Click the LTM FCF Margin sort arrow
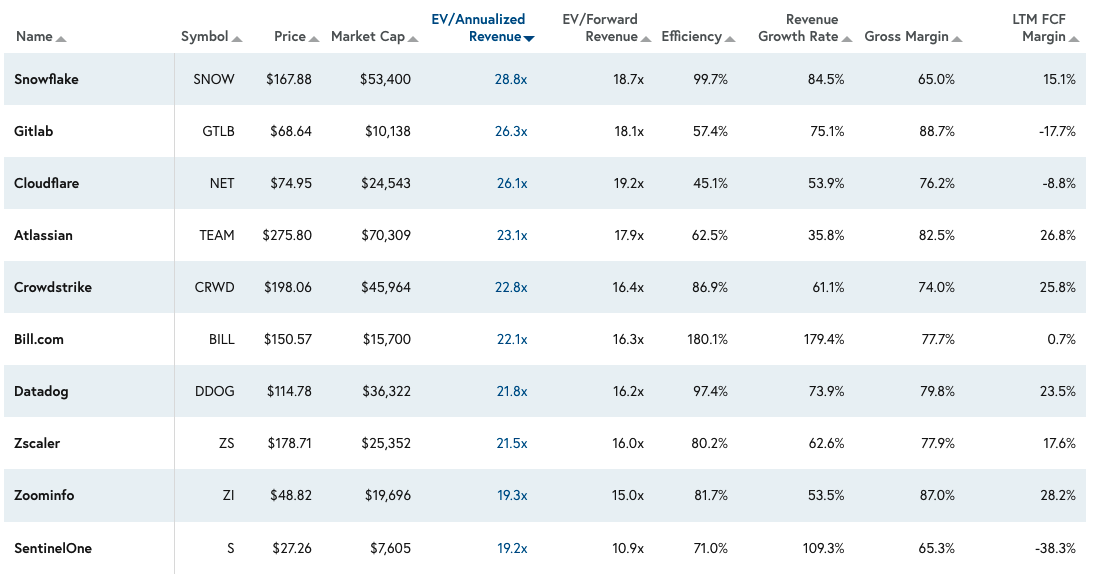The width and height of the screenshot is (1094, 574). pyautogui.click(x=1074, y=38)
